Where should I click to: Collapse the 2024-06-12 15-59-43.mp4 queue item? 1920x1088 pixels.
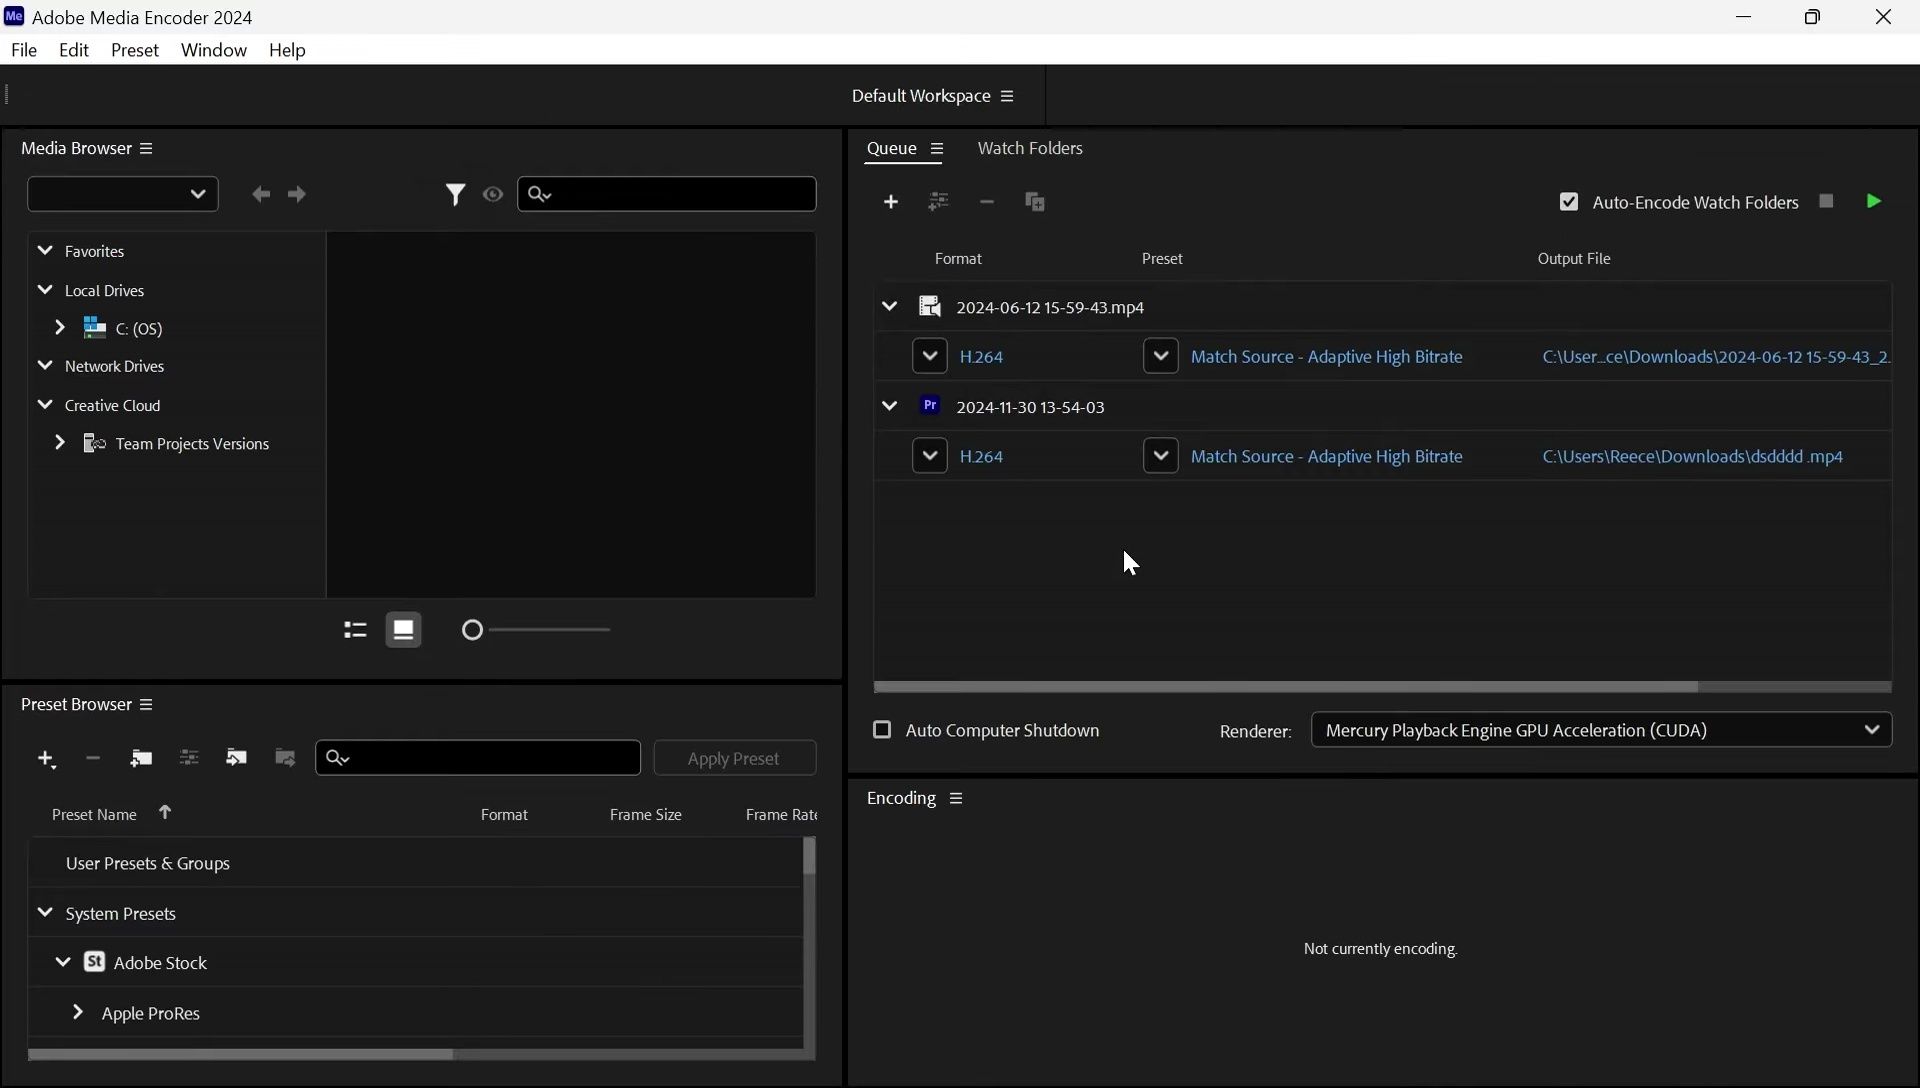point(889,306)
